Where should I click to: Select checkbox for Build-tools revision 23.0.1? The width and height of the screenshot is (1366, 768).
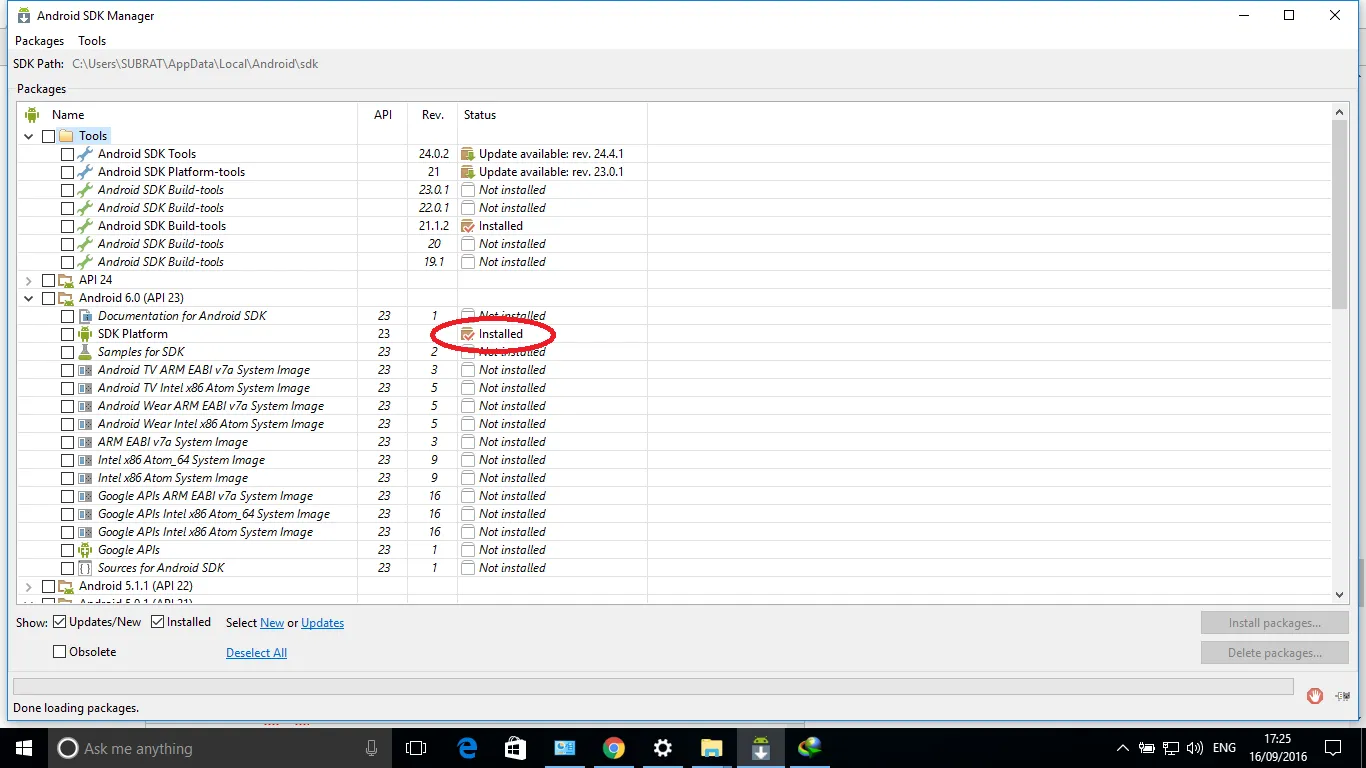tap(68, 190)
